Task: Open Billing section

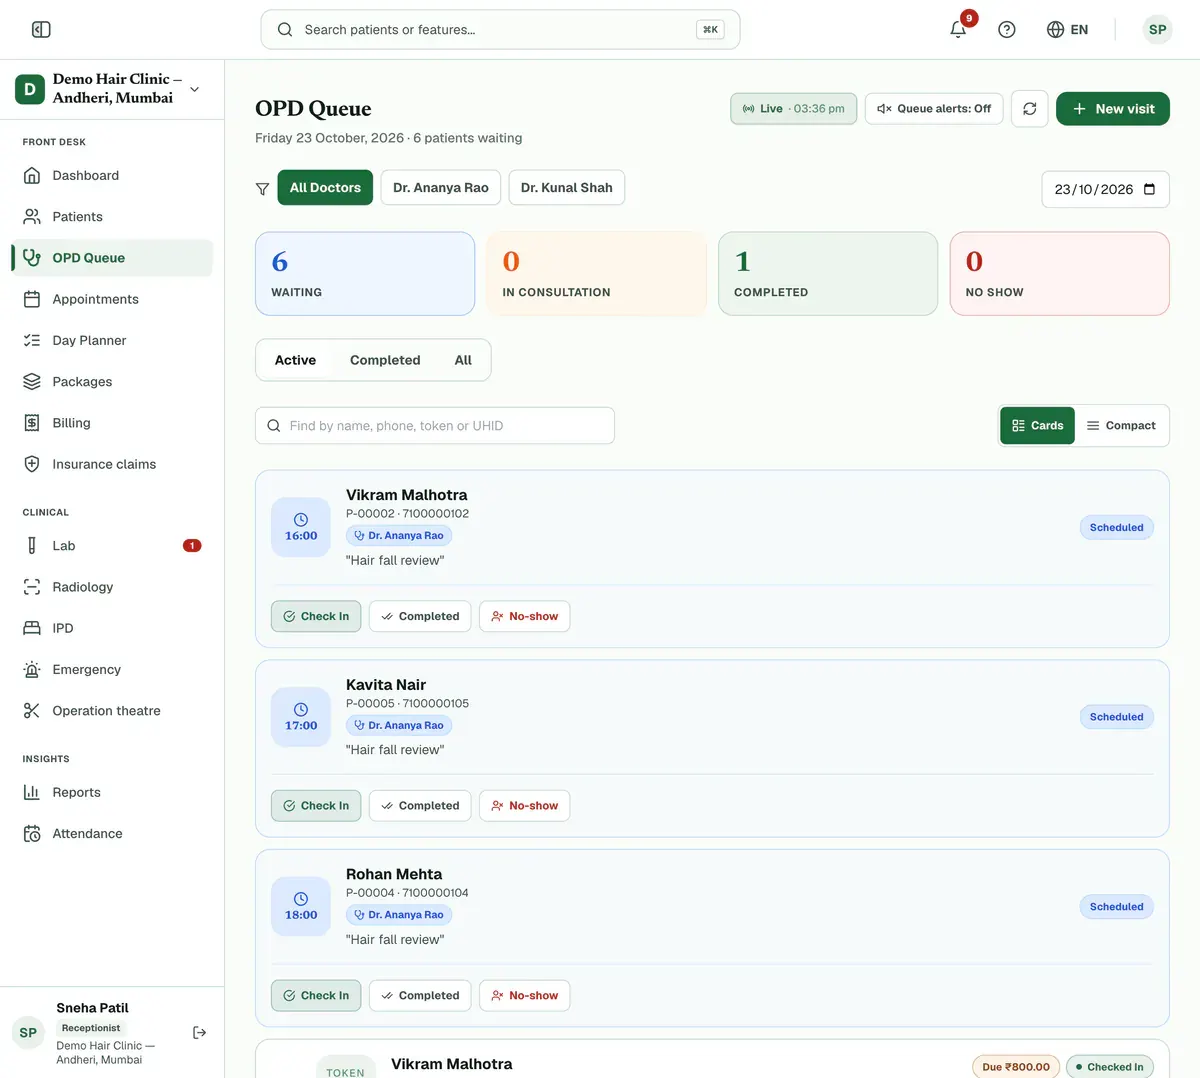Action: click(x=112, y=423)
